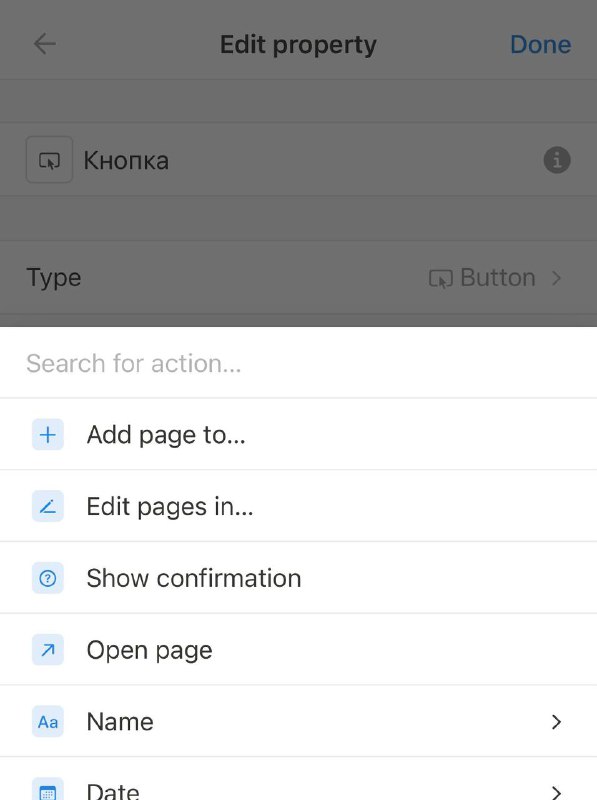Focus the Search for action field

pyautogui.click(x=298, y=363)
